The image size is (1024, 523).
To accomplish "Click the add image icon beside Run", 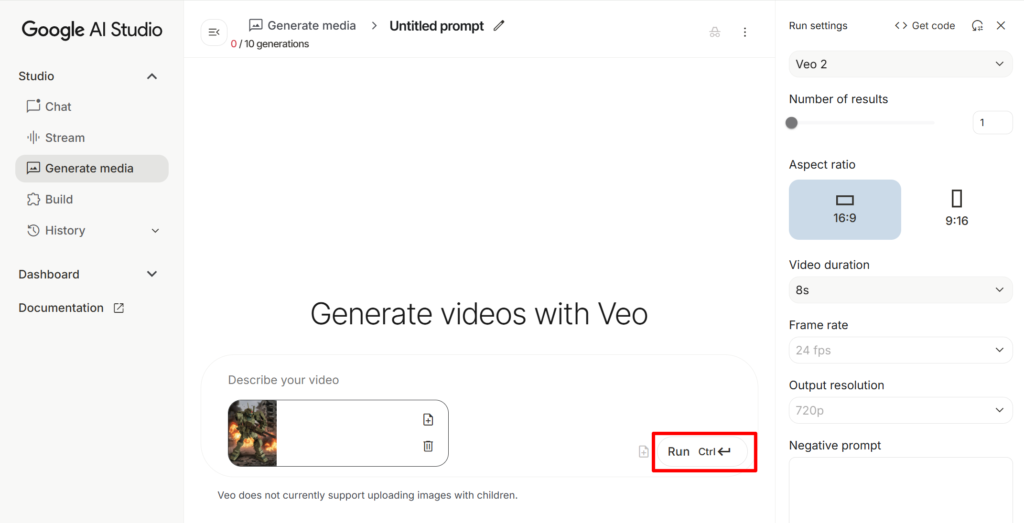I will [x=643, y=451].
